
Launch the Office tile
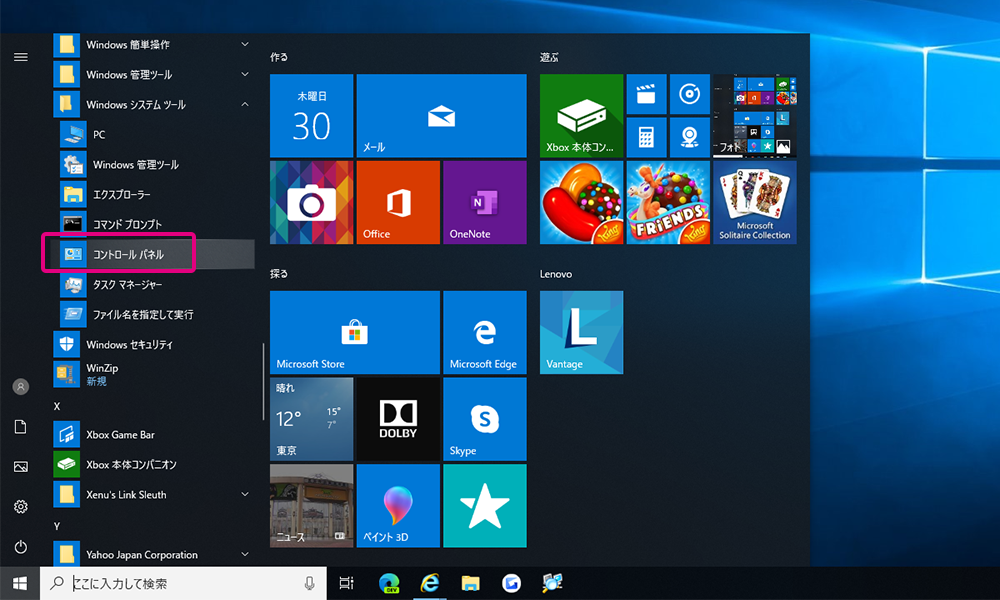[x=398, y=202]
